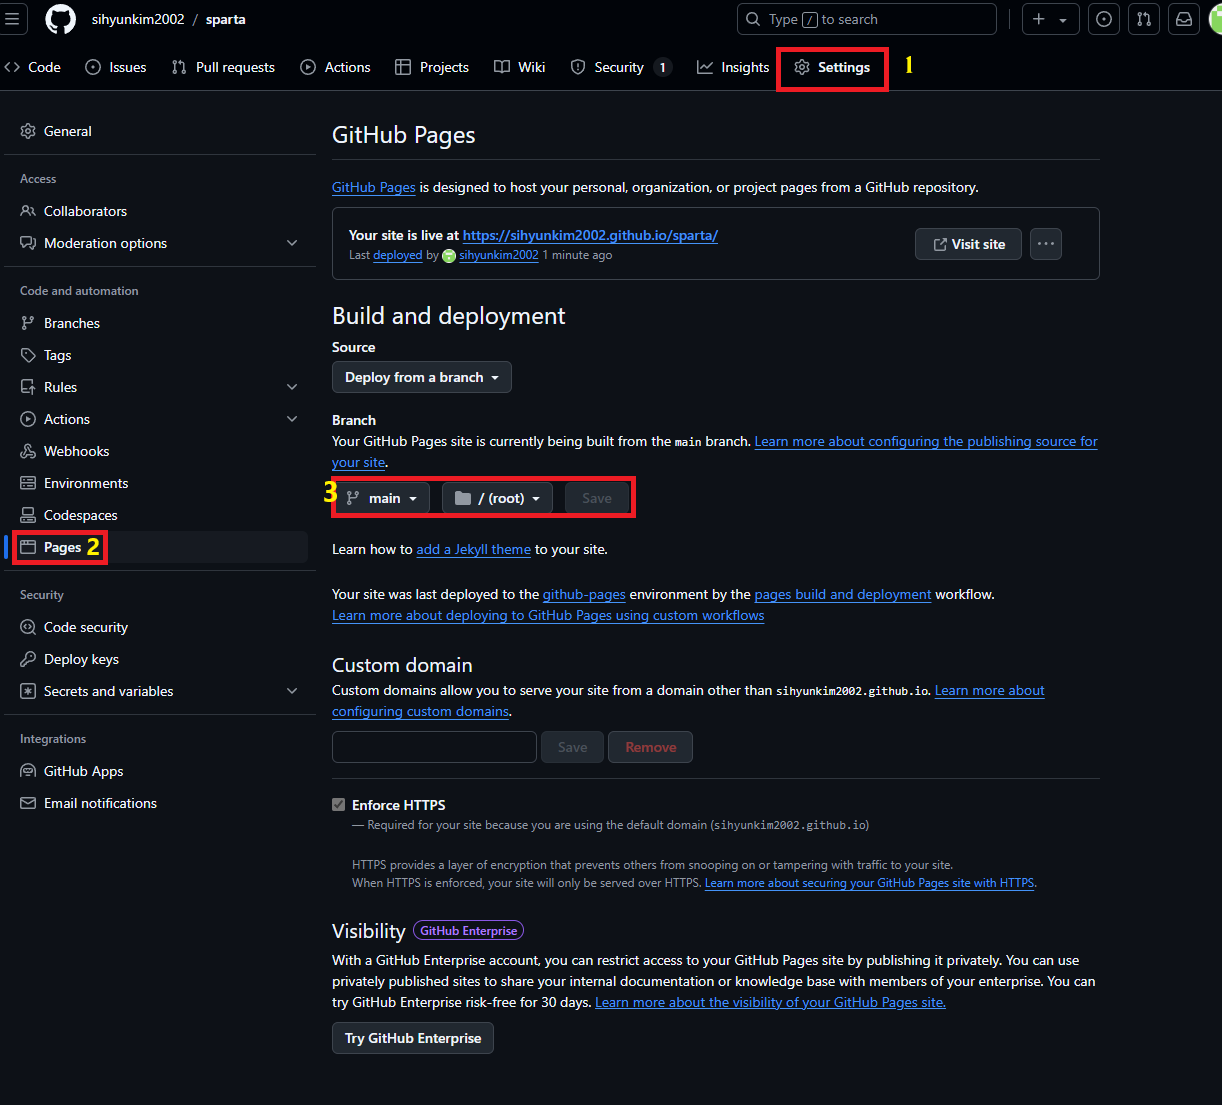Image resolution: width=1222 pixels, height=1105 pixels.
Task: Expand the Actions sidebar section
Action: point(160,419)
